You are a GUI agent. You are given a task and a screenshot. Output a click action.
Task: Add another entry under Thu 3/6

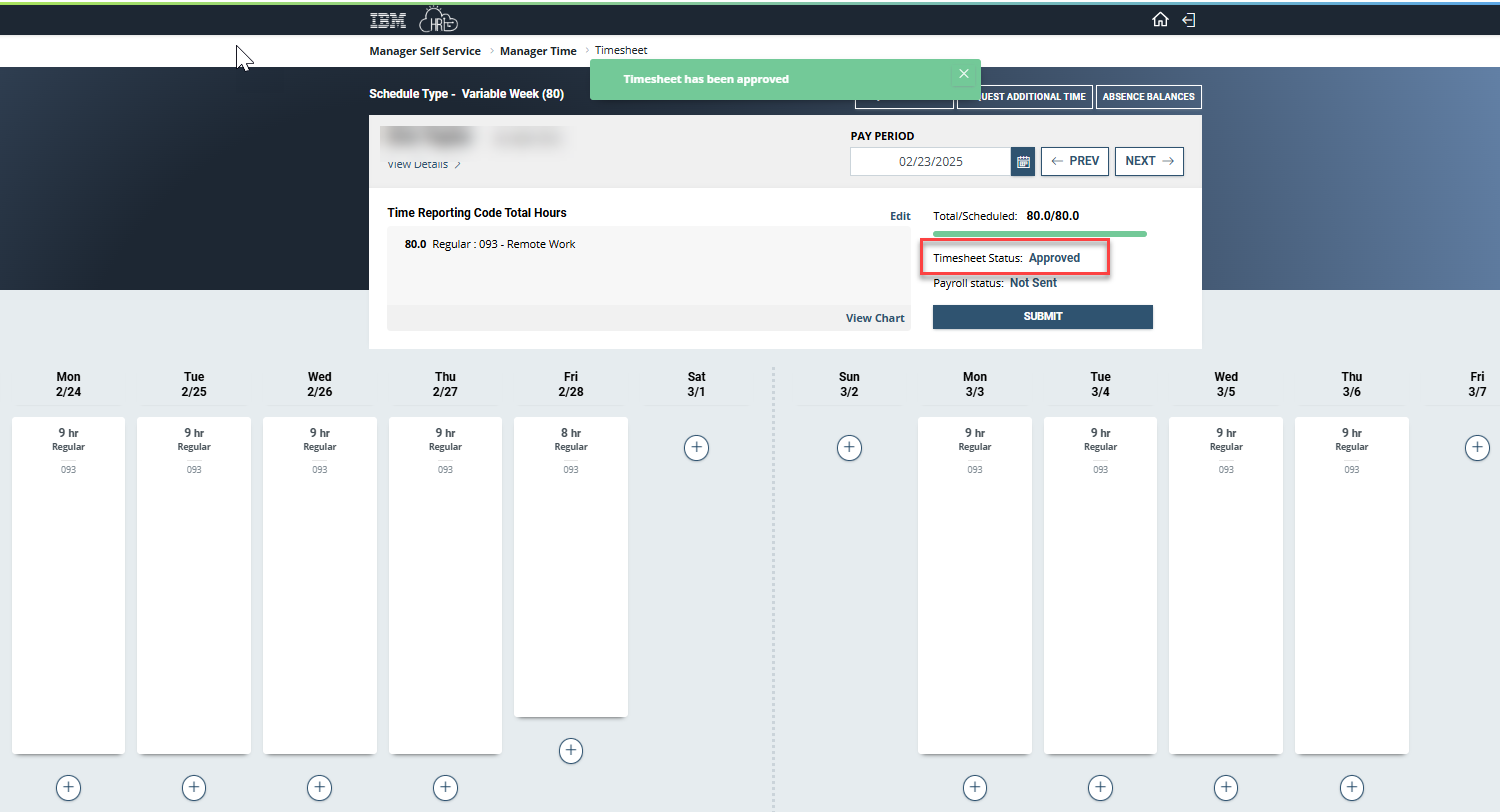pos(1352,787)
